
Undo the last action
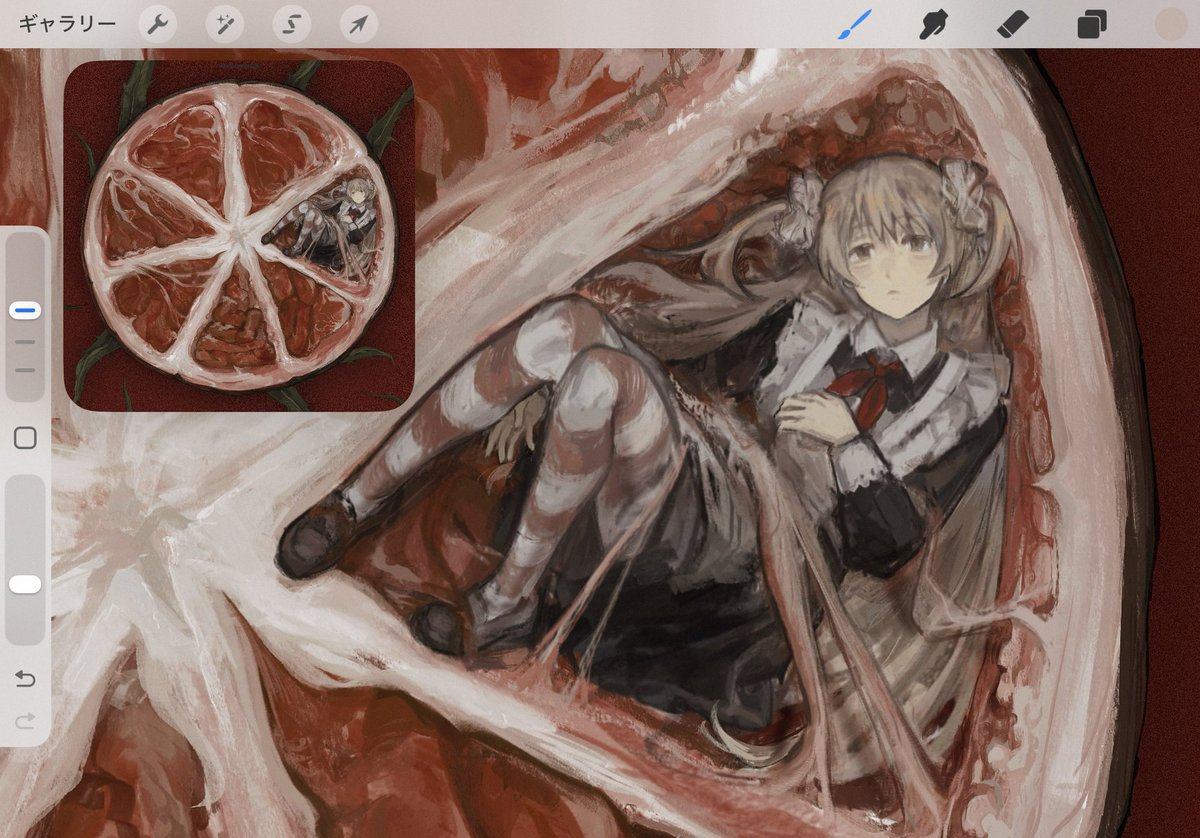tap(25, 680)
